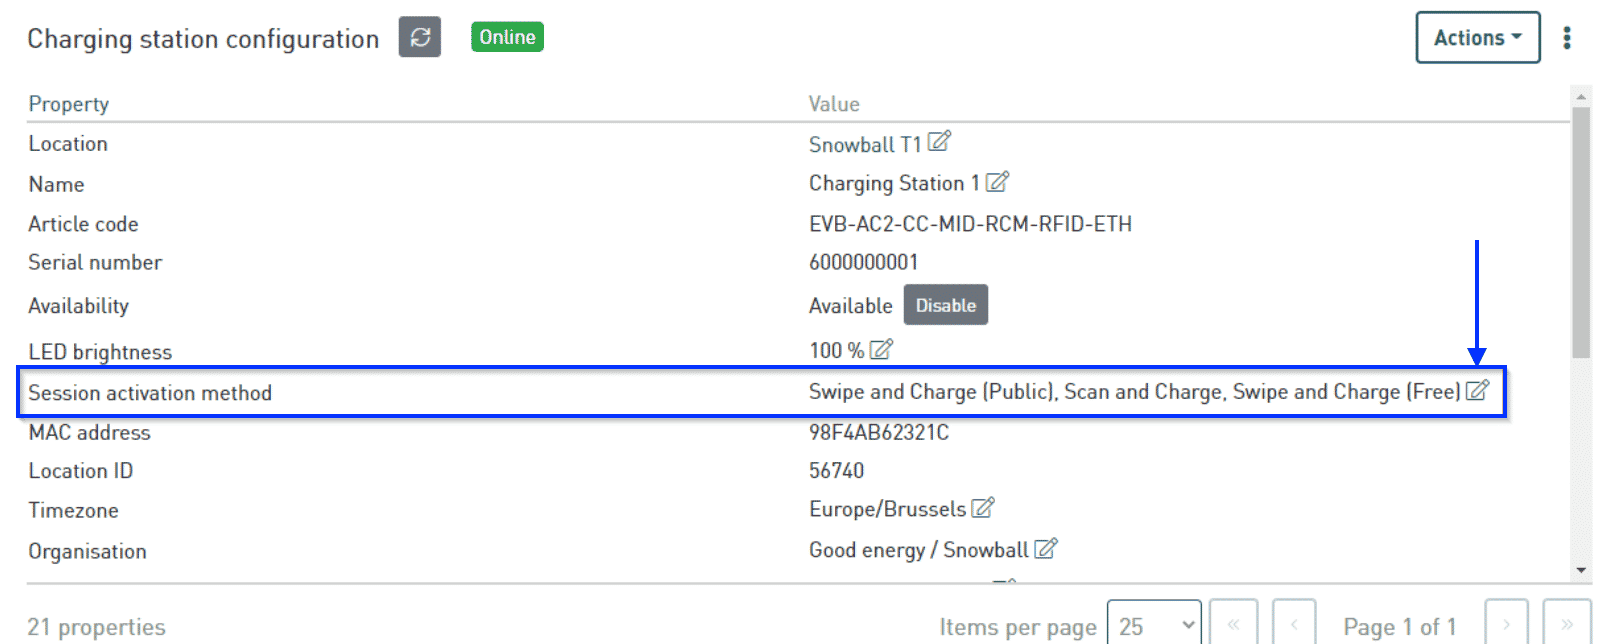Click the Charging station configuration heading
Screen dimensions: 1600x644
(x=203, y=39)
